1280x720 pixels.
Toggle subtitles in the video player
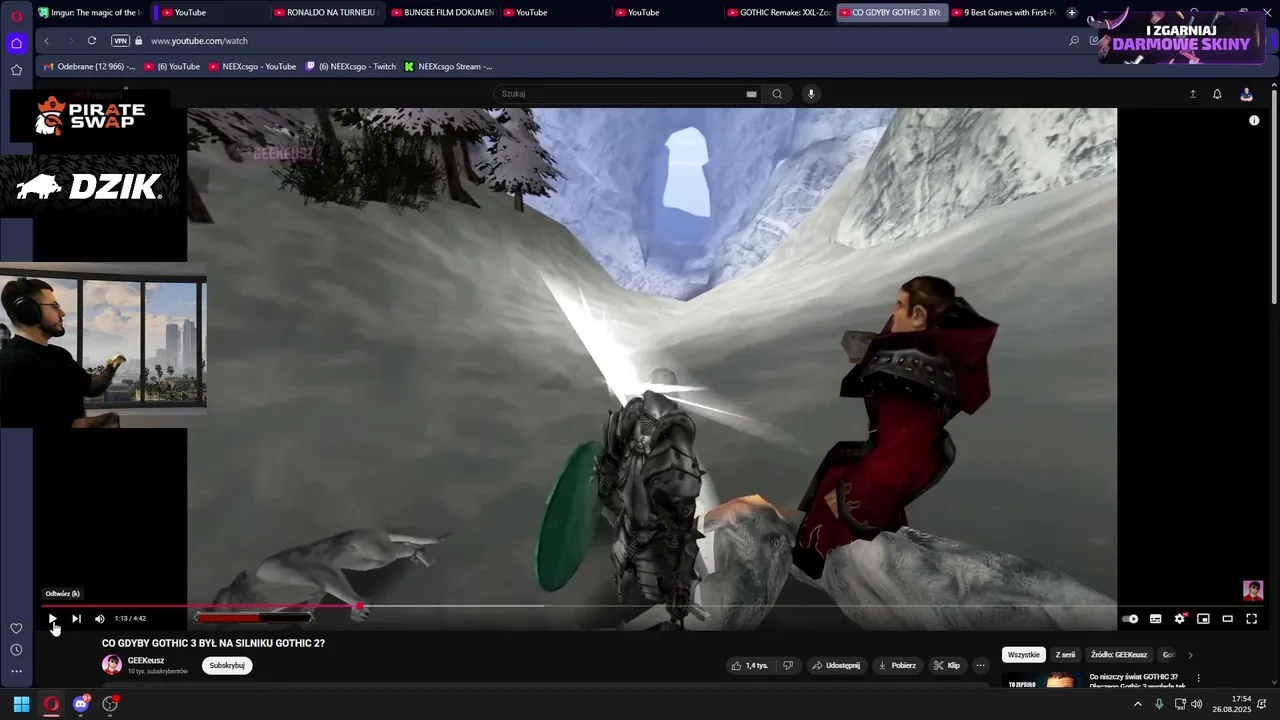click(1155, 618)
